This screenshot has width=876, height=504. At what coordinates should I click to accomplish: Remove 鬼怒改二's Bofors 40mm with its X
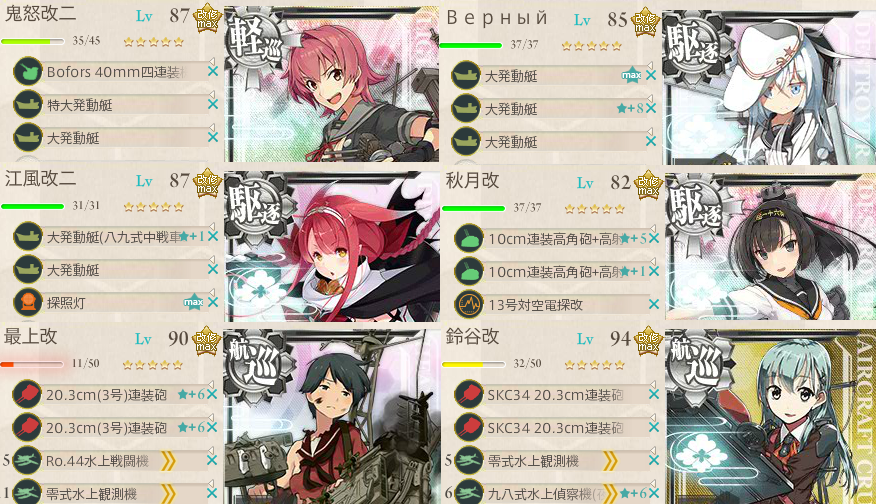[x=213, y=72]
